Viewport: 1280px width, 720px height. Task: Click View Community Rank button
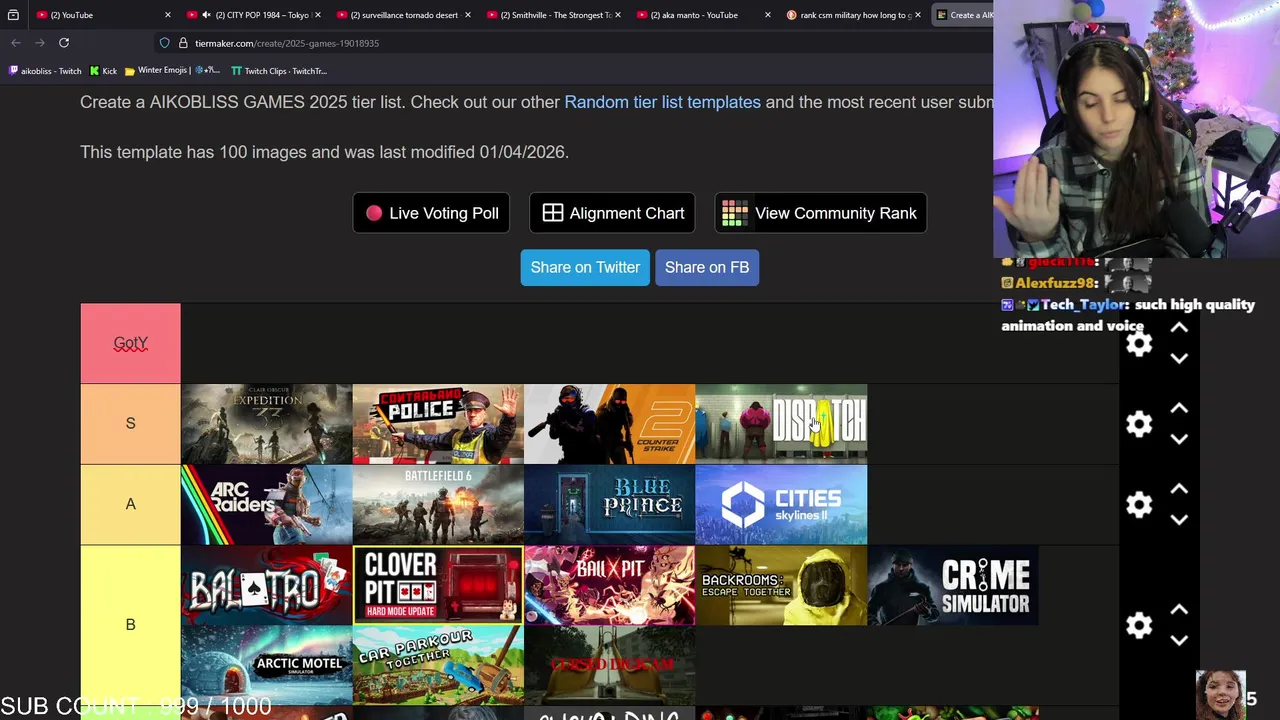pyautogui.click(x=821, y=213)
